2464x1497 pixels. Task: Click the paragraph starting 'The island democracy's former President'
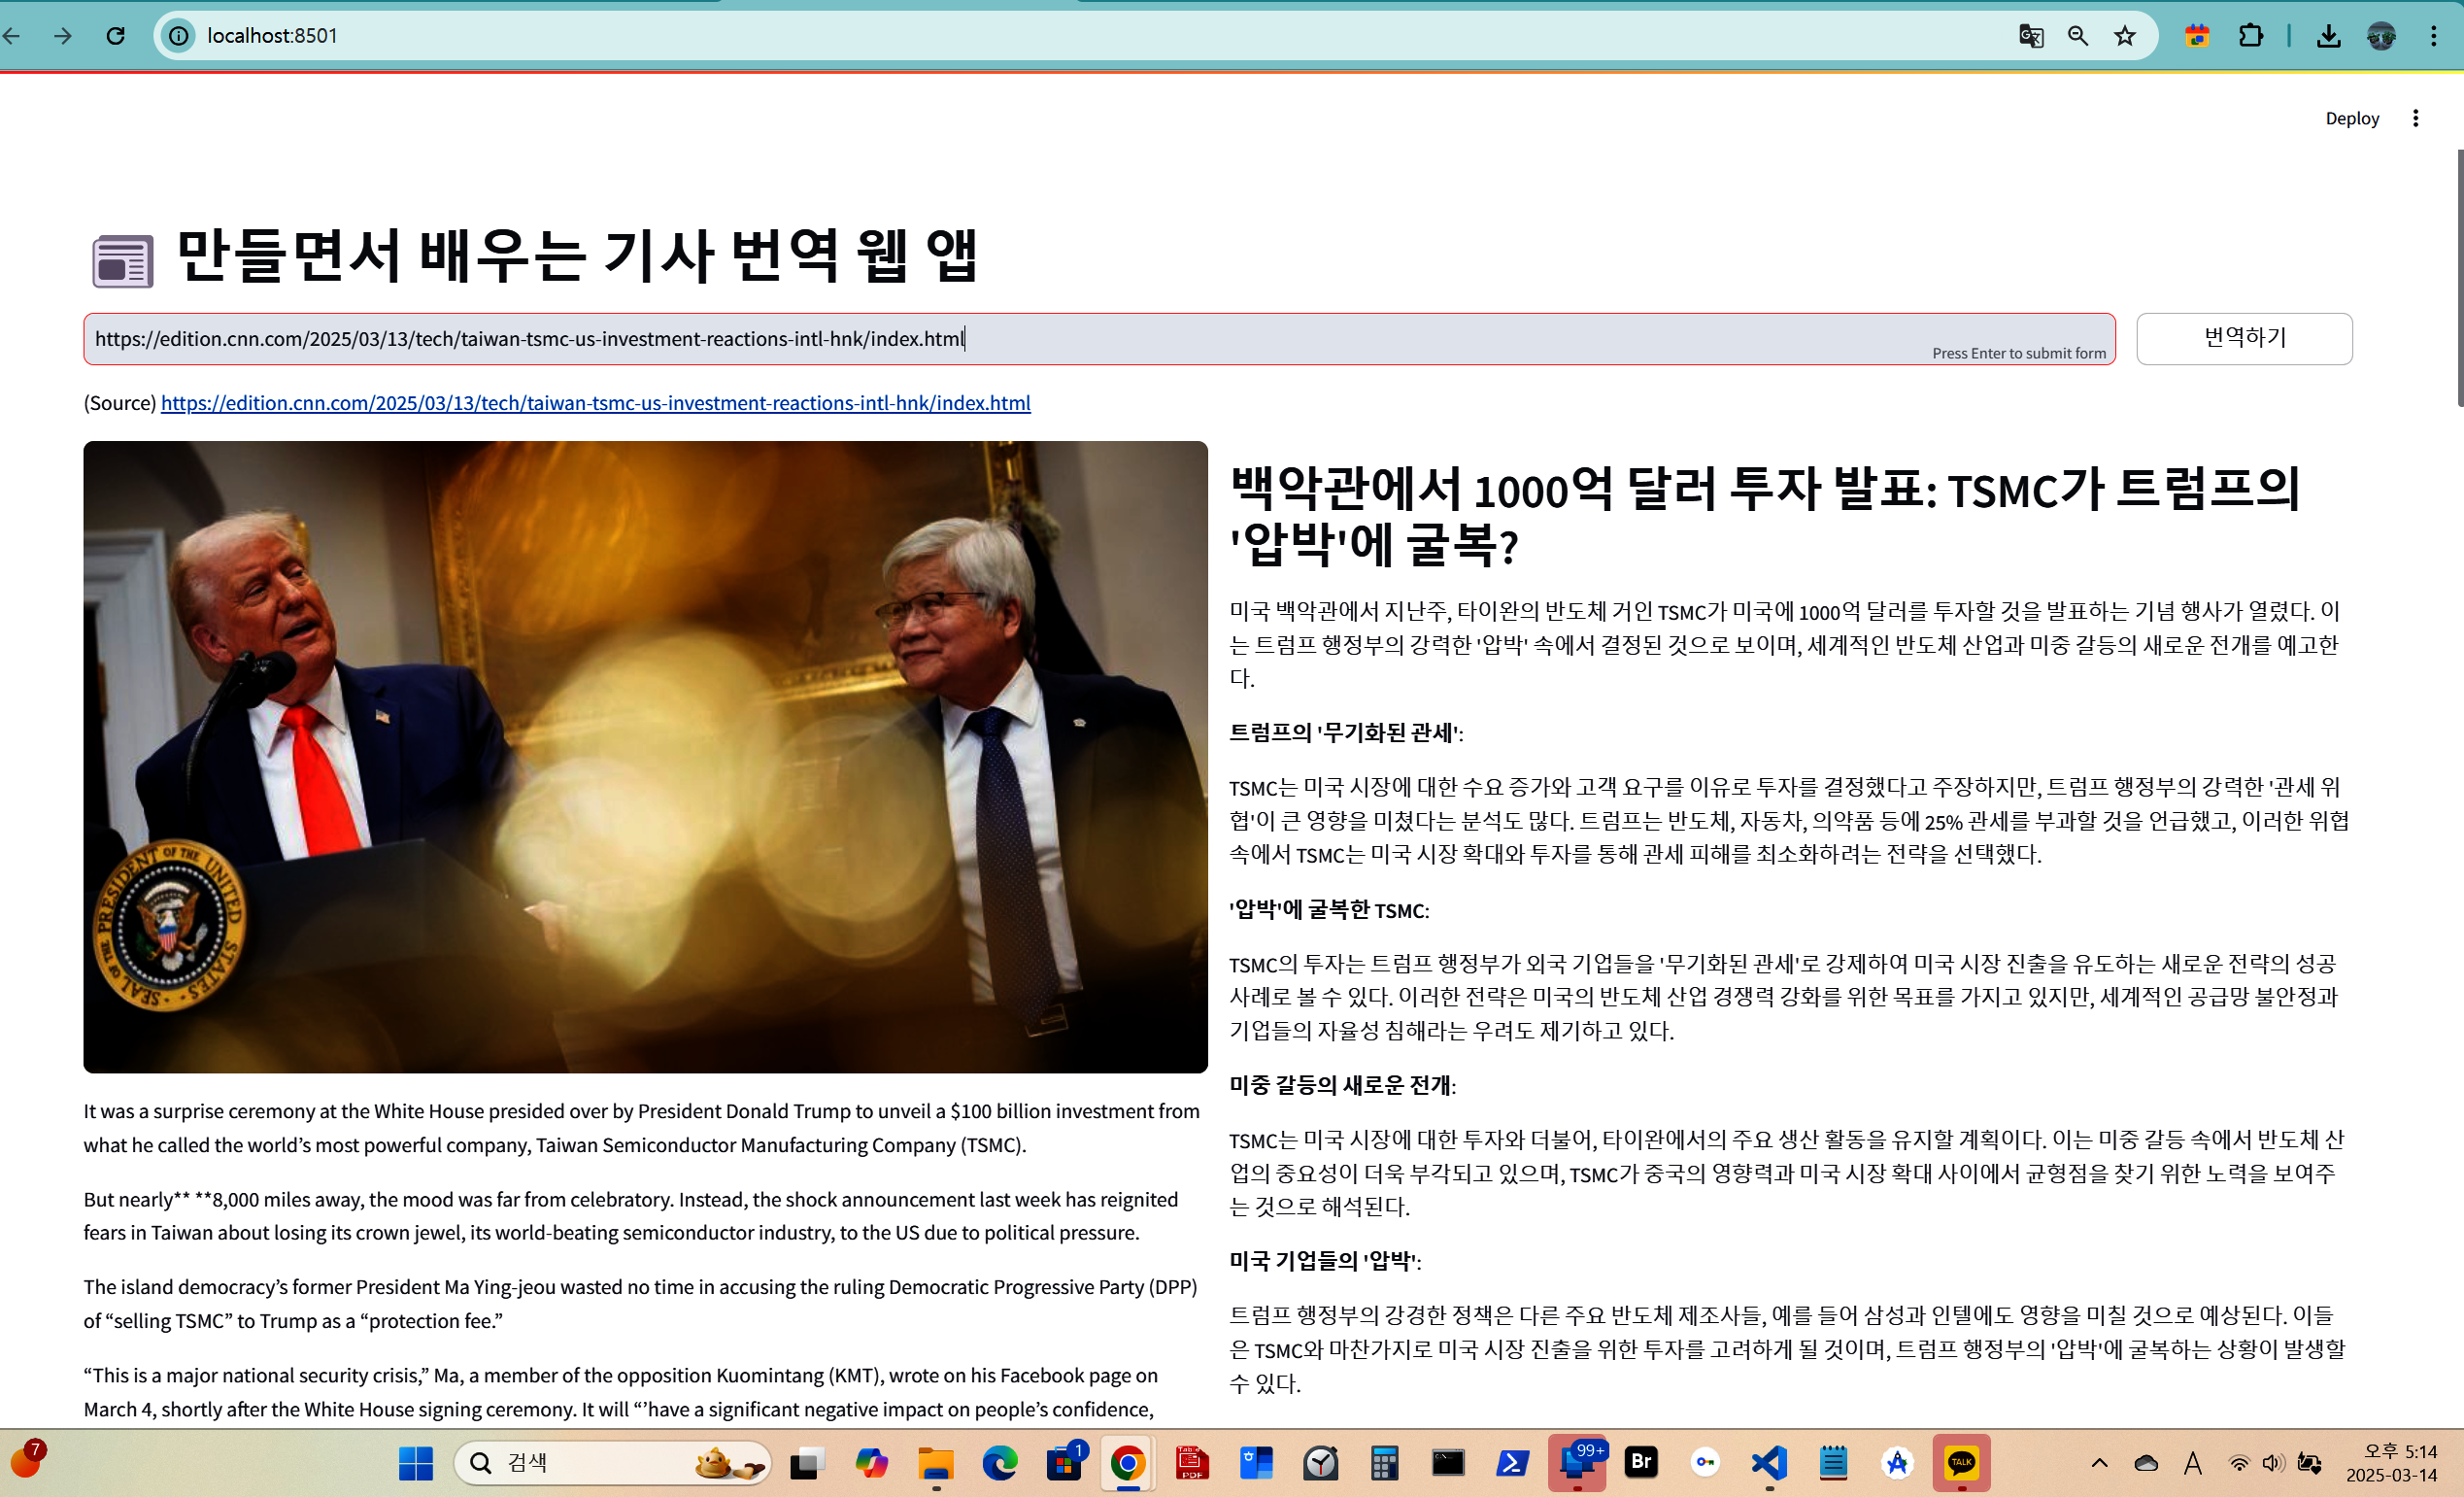coord(640,1303)
